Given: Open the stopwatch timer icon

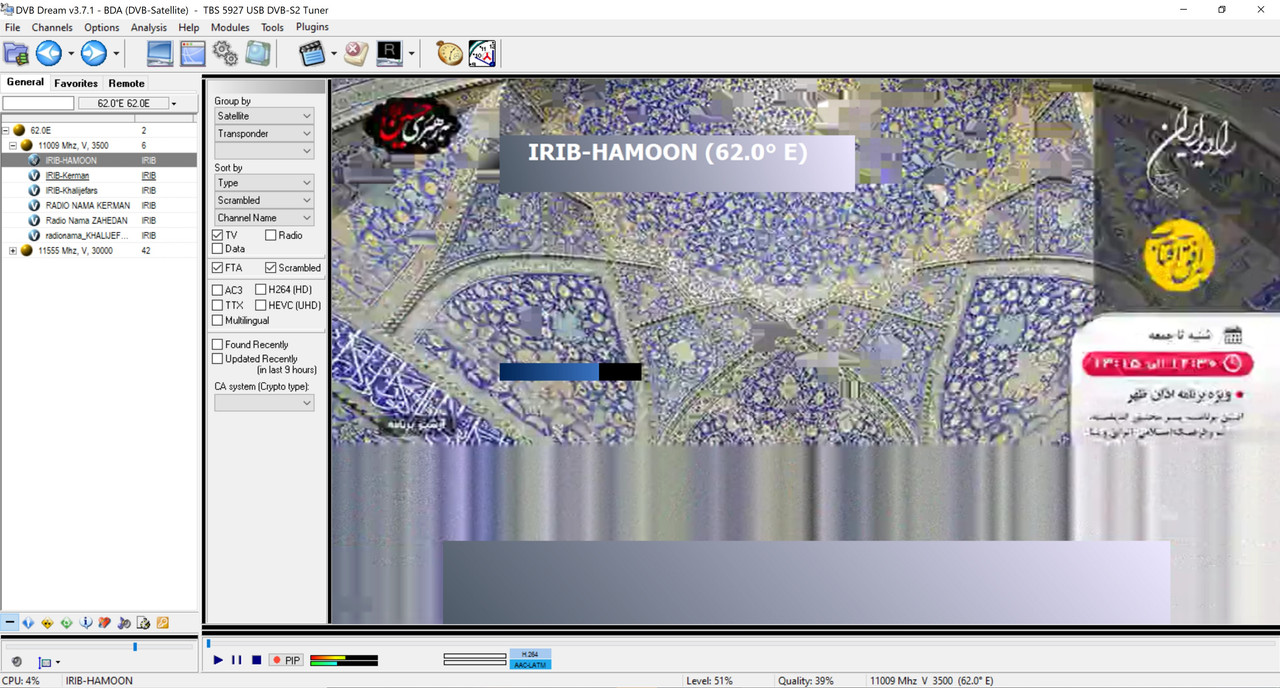Looking at the screenshot, I should (450, 53).
